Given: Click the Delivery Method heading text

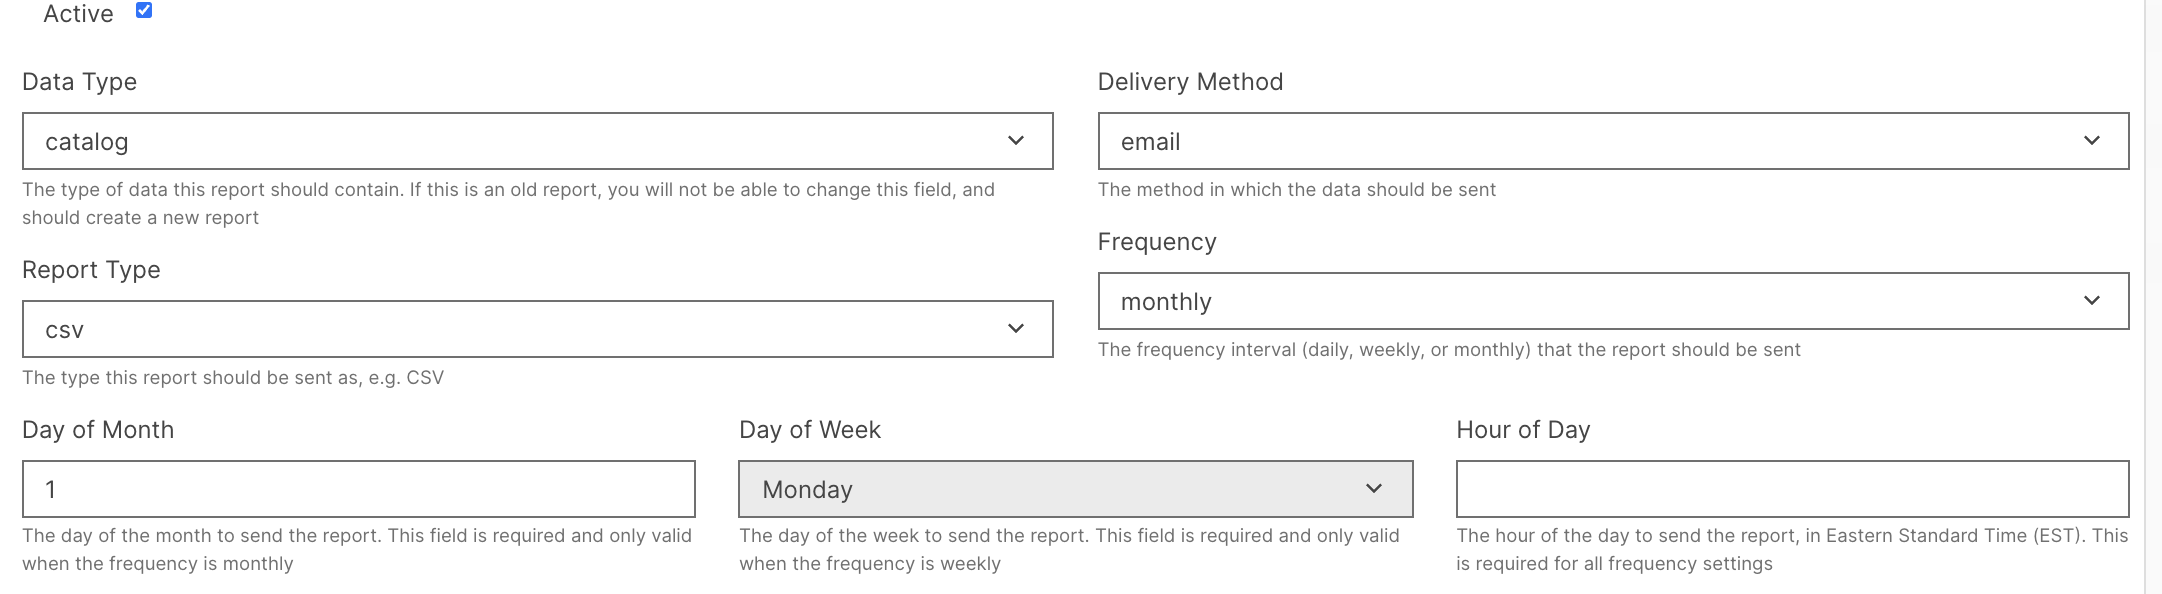Looking at the screenshot, I should [x=1190, y=82].
